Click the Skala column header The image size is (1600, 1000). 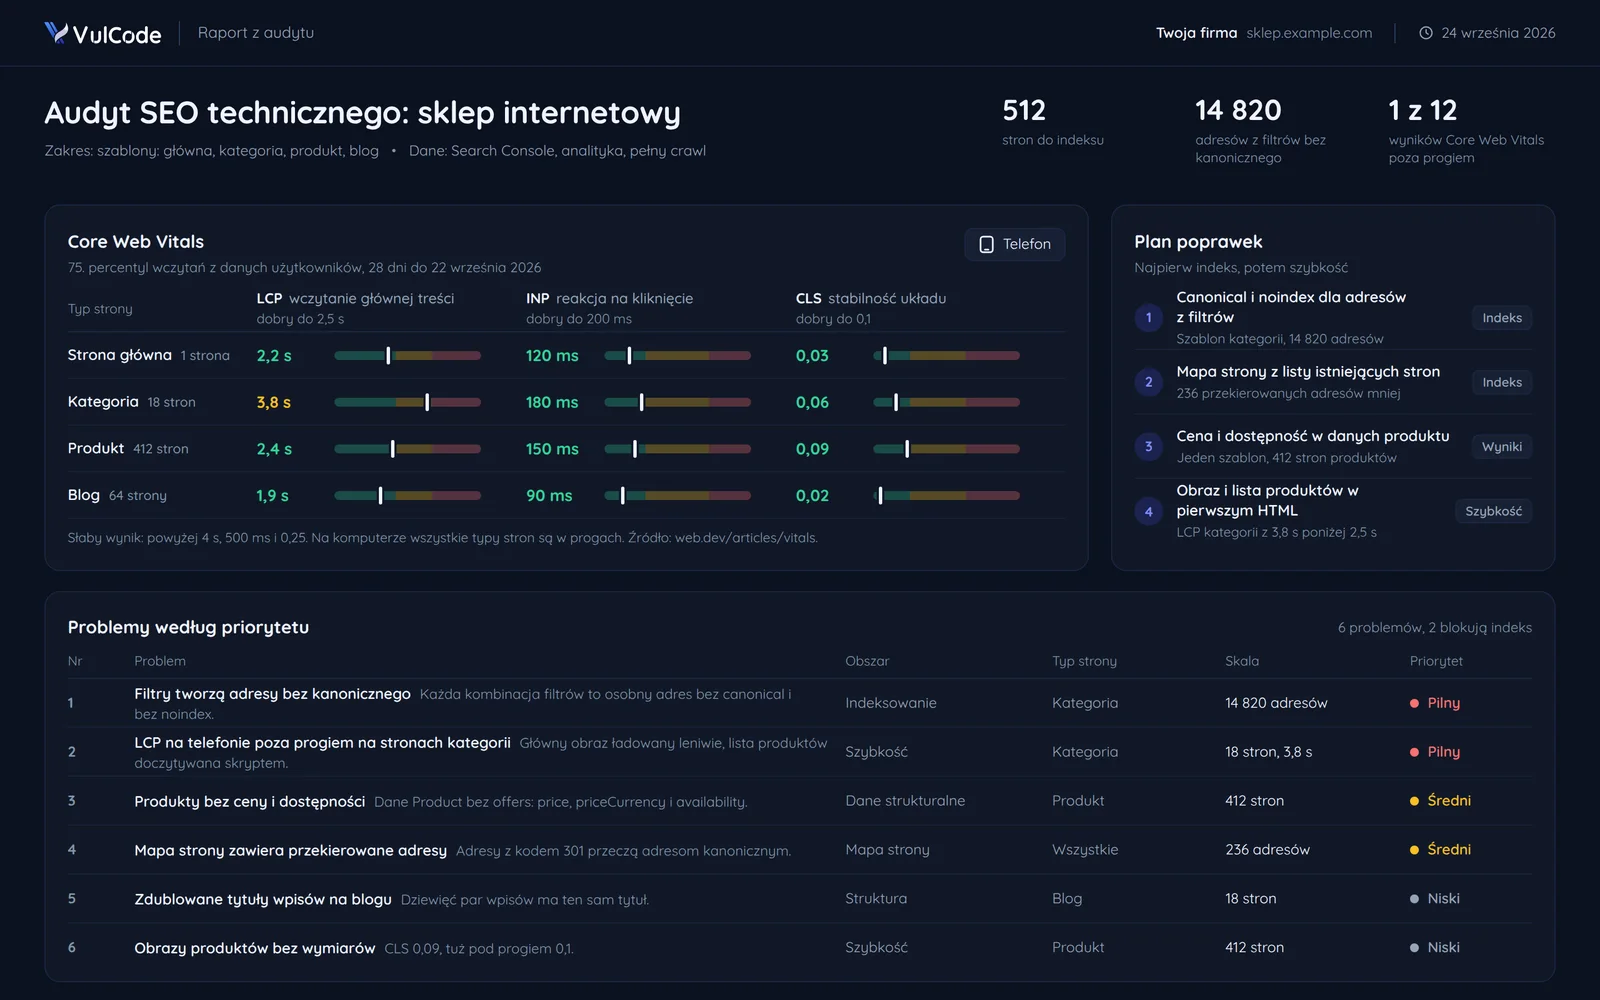[1242, 661]
